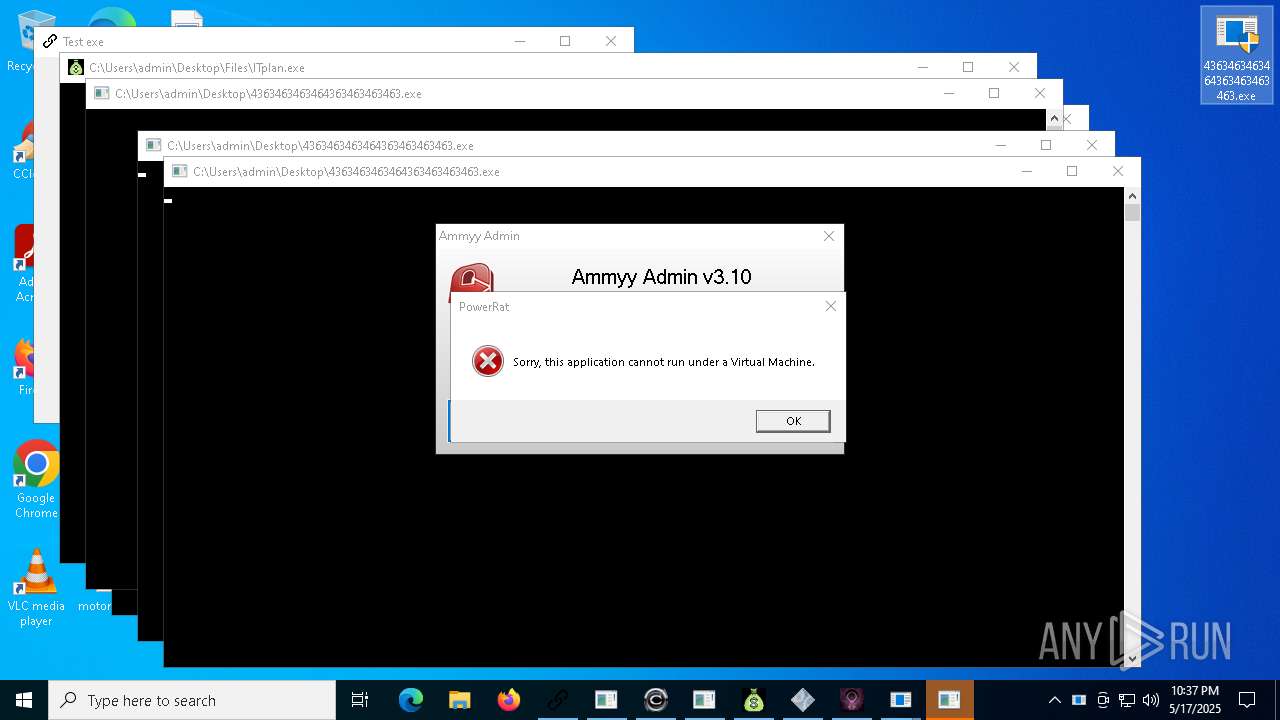This screenshot has height=720, width=1280.
Task: Click the ITplan.exe title bar money-bag icon
Action: [x=76, y=67]
